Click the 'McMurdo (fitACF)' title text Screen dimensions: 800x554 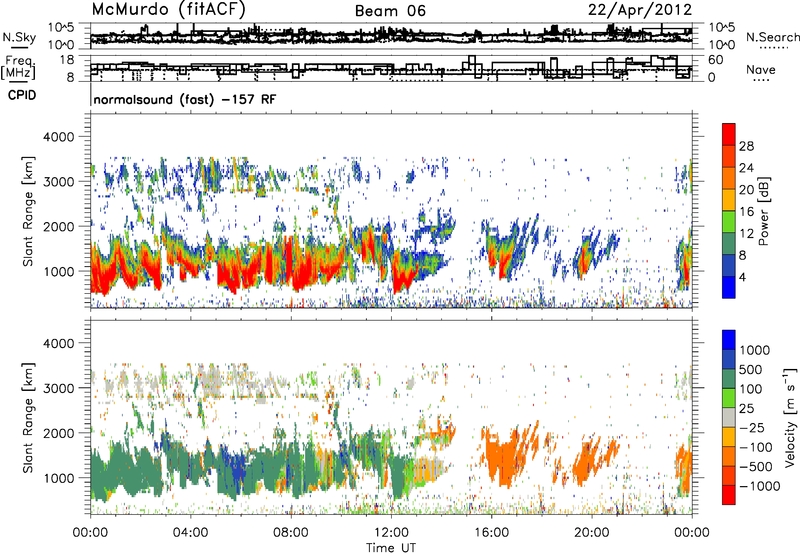click(x=169, y=10)
